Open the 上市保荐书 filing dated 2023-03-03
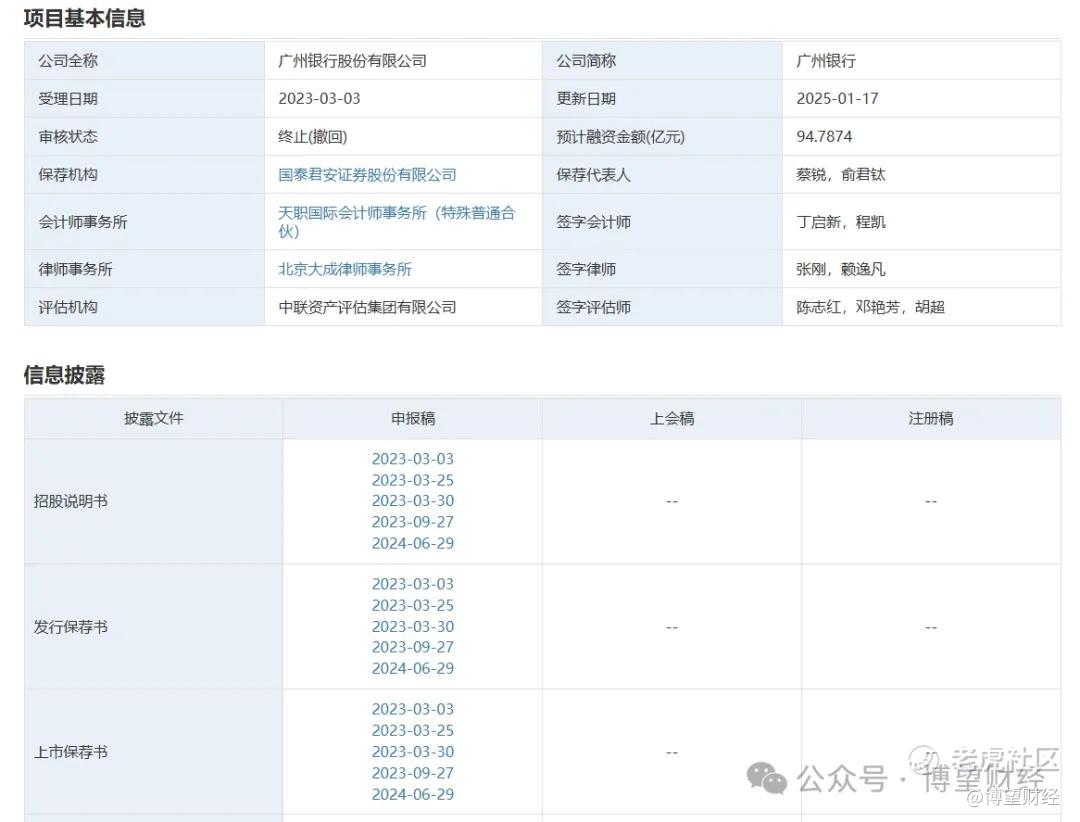Image resolution: width=1080 pixels, height=822 pixels. click(413, 710)
